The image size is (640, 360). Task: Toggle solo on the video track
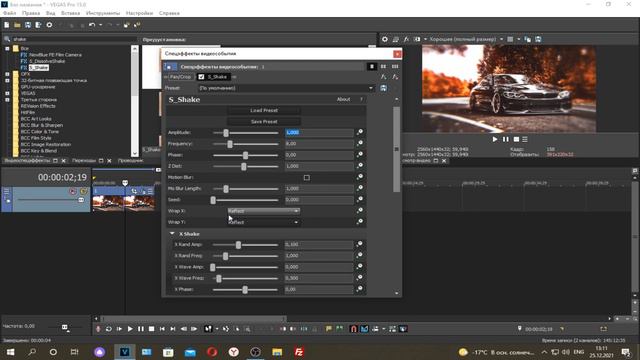click(84, 191)
